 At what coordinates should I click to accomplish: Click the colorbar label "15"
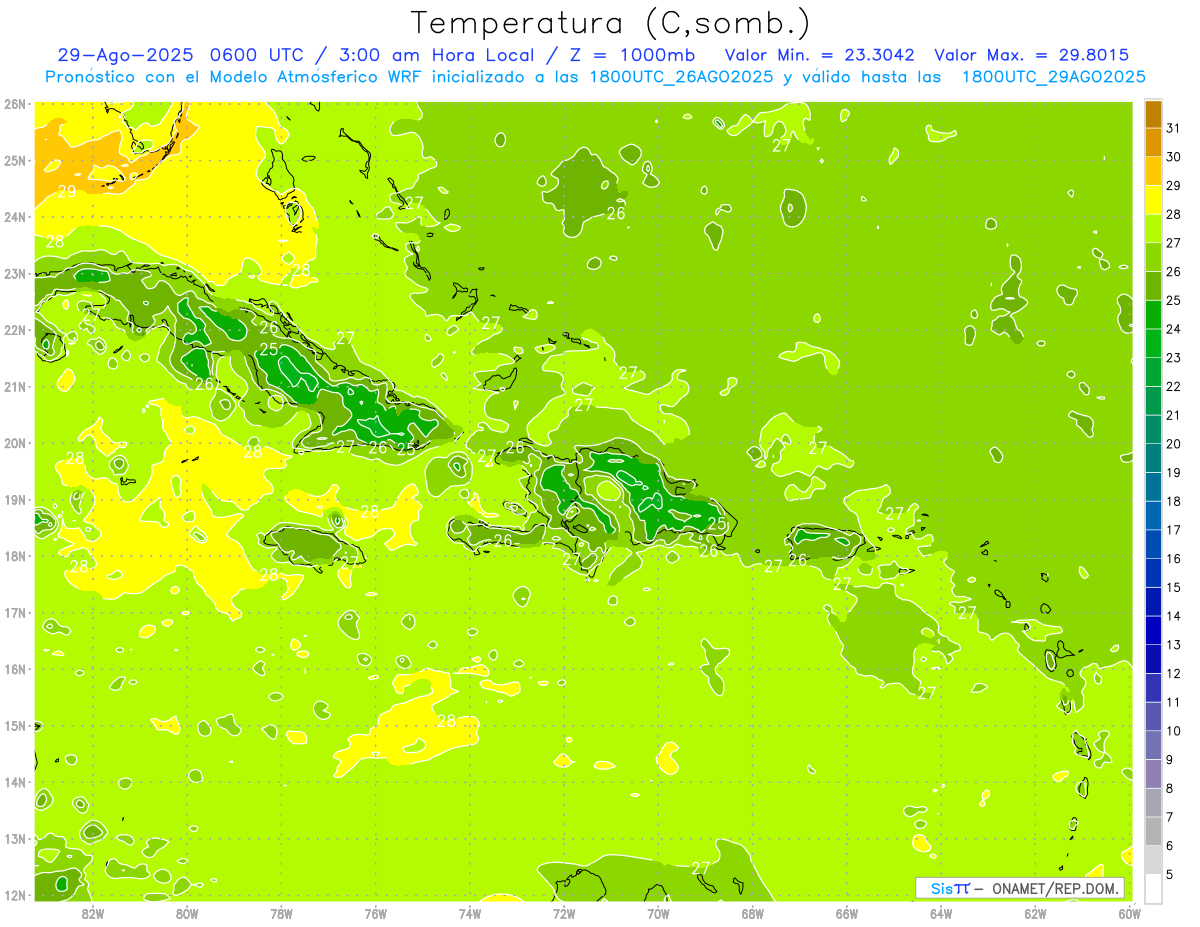1174,587
